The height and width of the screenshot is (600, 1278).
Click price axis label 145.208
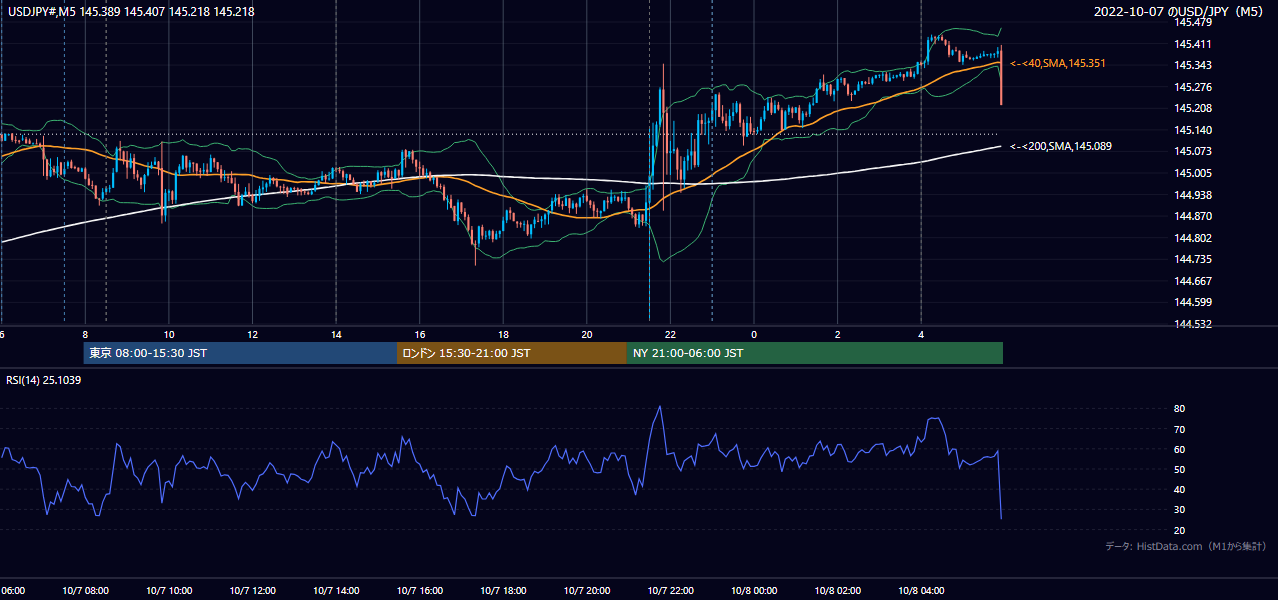(x=1193, y=108)
